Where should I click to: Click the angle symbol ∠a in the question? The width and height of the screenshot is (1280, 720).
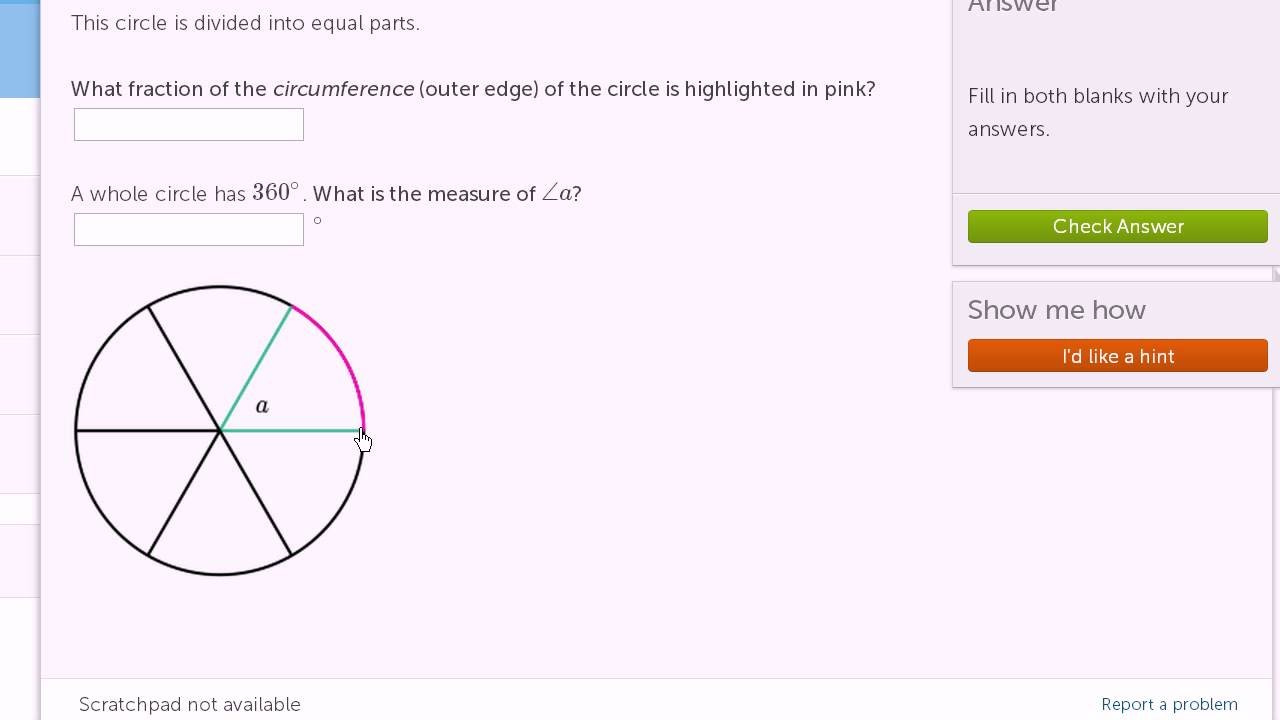[557, 193]
